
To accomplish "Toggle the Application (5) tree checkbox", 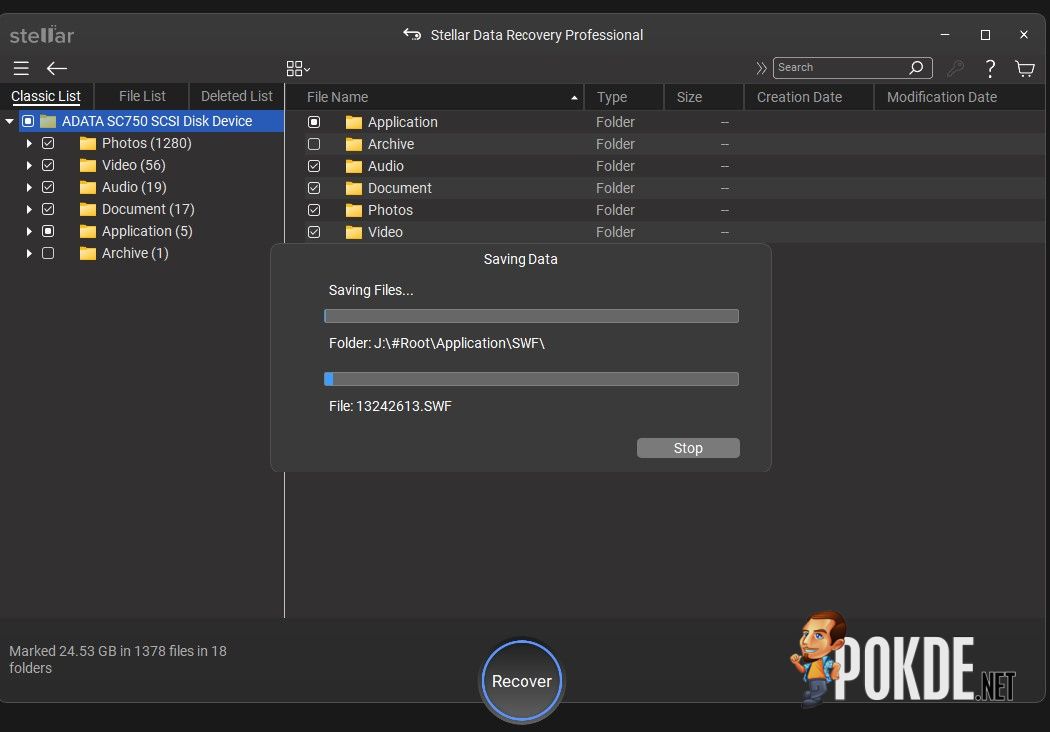I will click(x=48, y=232).
